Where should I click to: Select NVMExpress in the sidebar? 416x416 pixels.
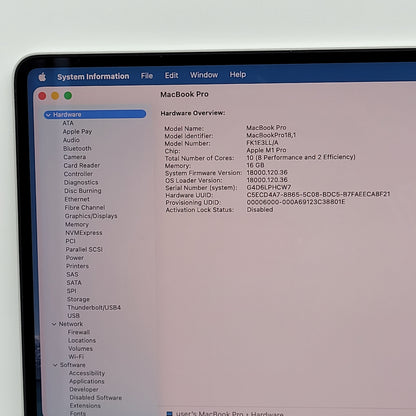pyautogui.click(x=84, y=233)
